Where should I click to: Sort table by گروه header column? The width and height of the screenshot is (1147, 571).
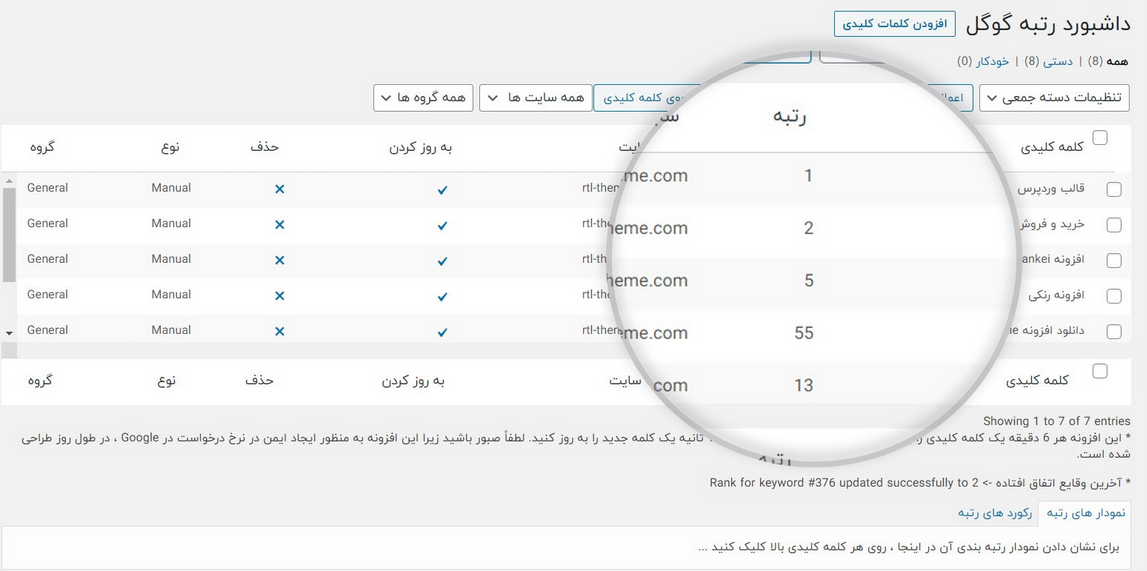click(x=42, y=147)
